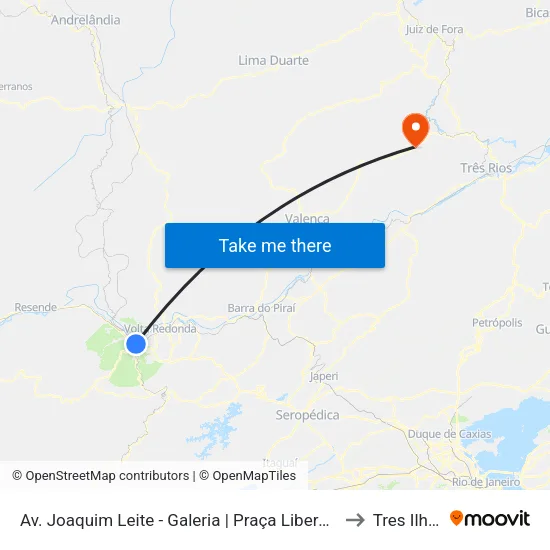Select the orange destination pin marker
This screenshot has width=550, height=550.
415,130
